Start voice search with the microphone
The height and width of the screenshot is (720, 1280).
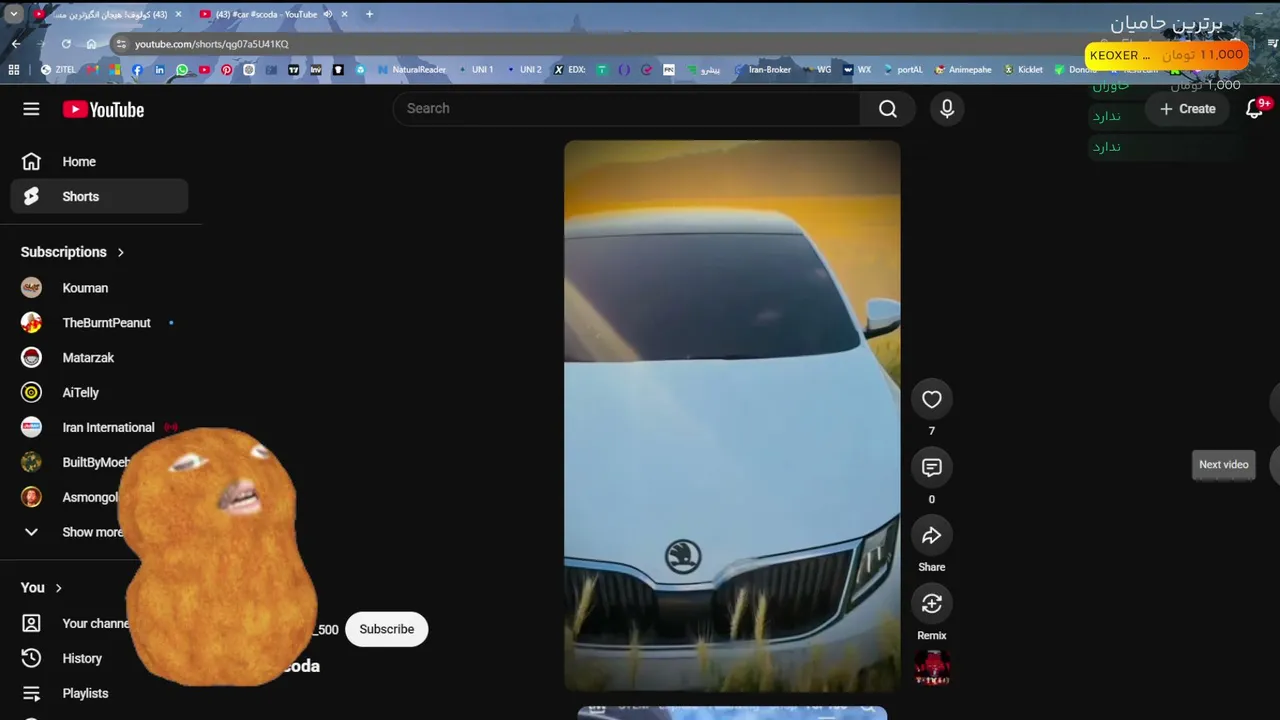coord(947,109)
